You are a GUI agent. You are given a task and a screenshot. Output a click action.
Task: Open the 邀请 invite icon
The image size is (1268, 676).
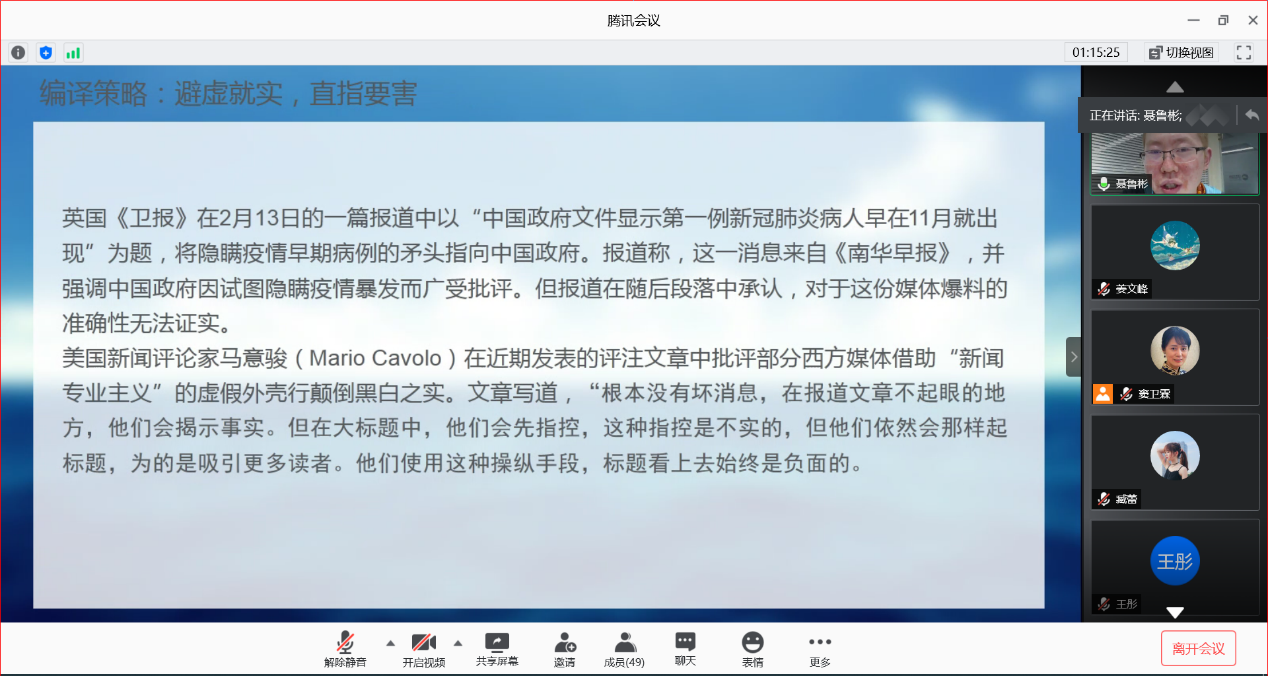point(564,649)
